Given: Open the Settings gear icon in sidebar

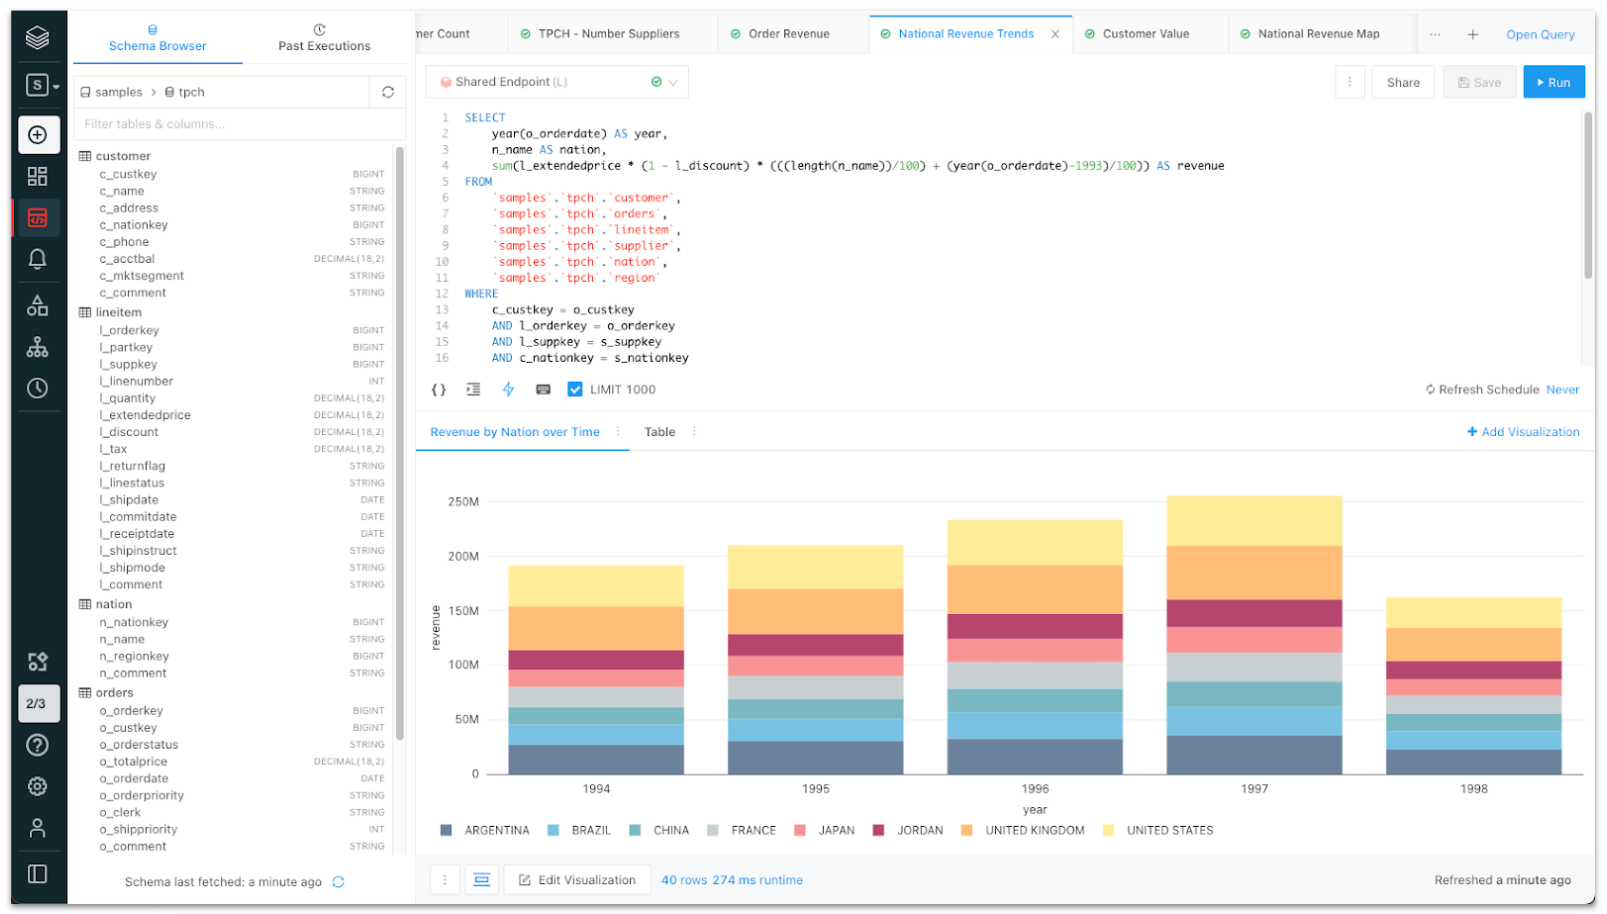Looking at the screenshot, I should tap(38, 786).
